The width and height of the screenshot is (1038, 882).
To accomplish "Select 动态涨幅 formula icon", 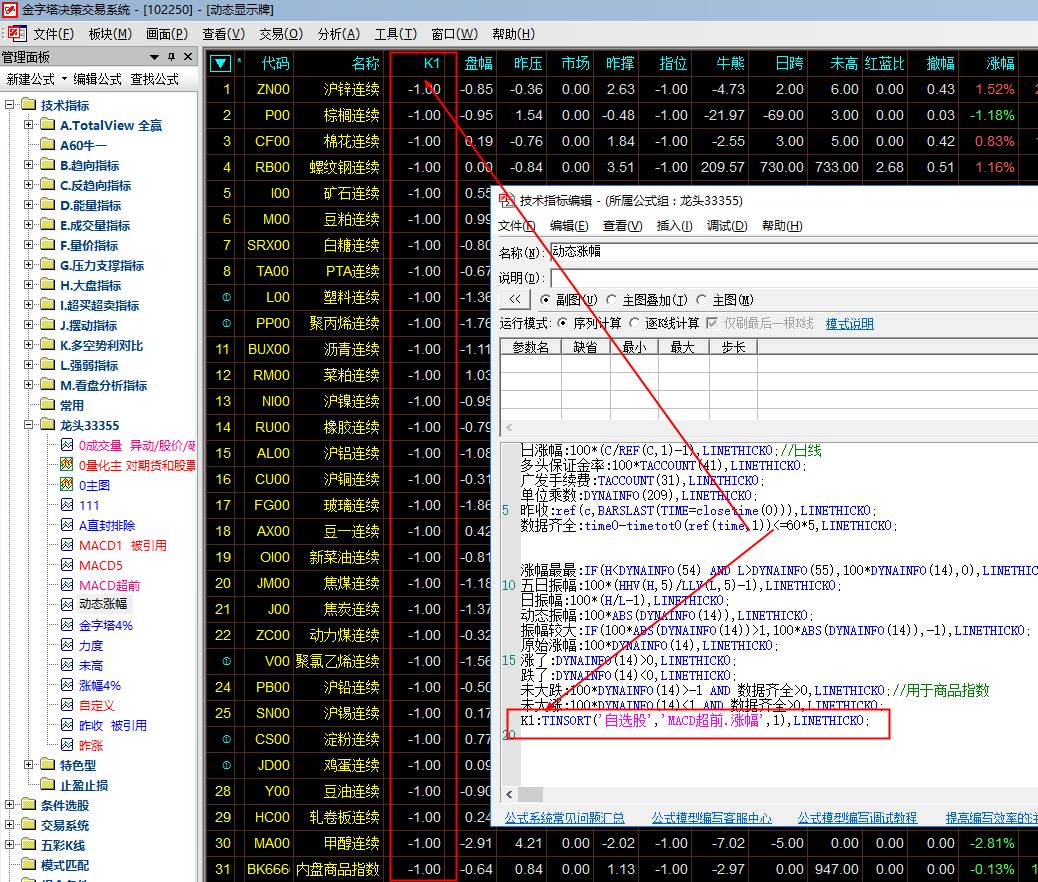I will [x=67, y=604].
